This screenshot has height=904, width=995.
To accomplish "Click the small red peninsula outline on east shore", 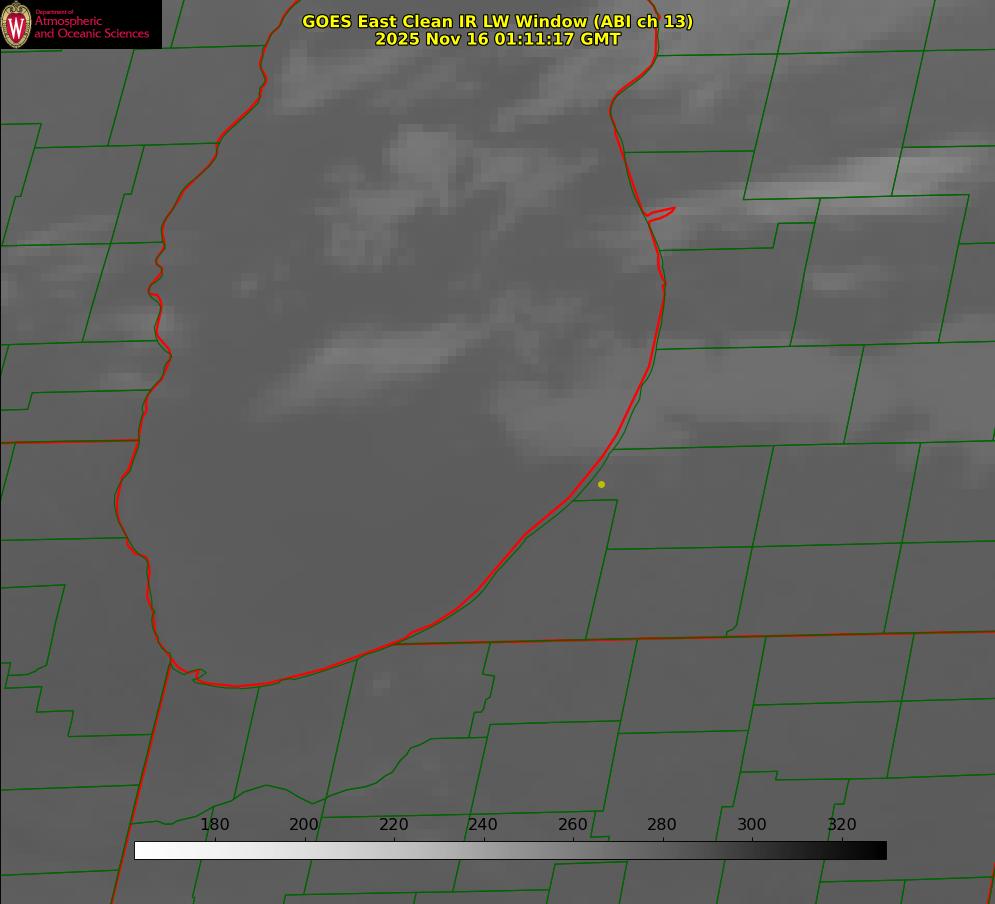I will coord(661,213).
